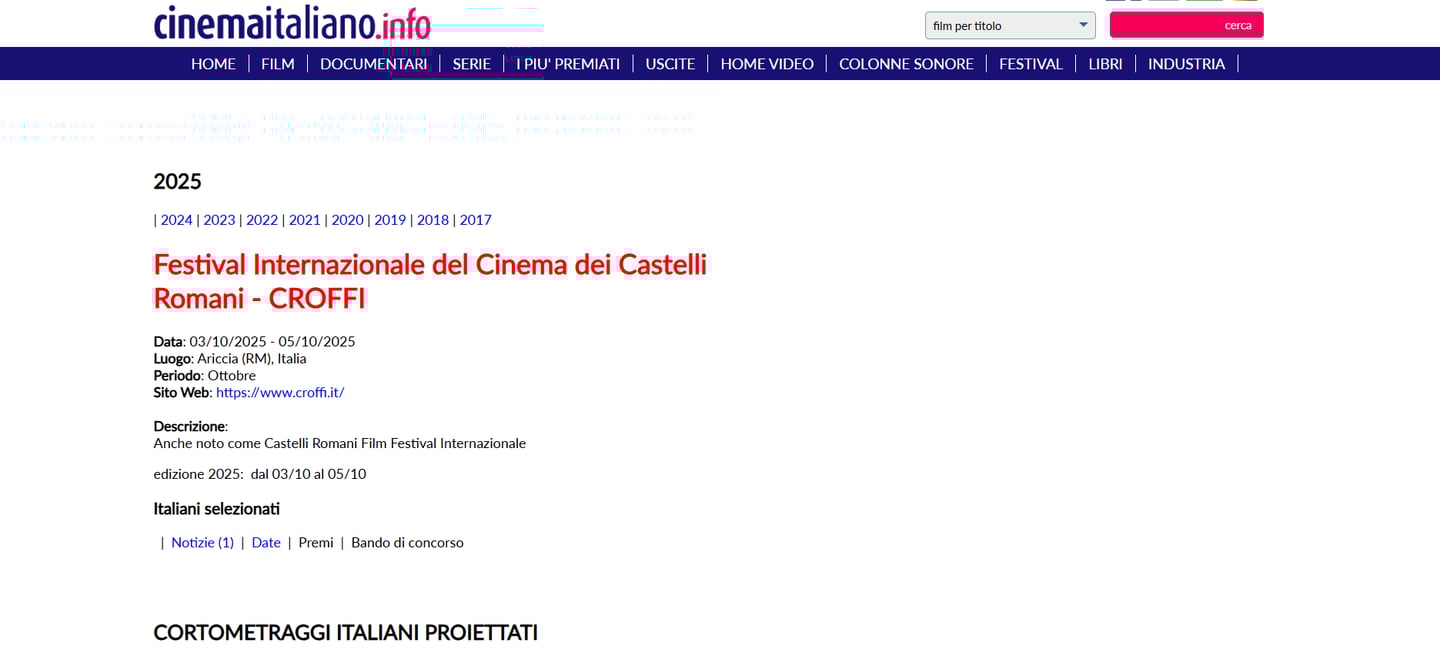Click the cinemaitaliano.info logo
1440x659 pixels.
[x=292, y=22]
